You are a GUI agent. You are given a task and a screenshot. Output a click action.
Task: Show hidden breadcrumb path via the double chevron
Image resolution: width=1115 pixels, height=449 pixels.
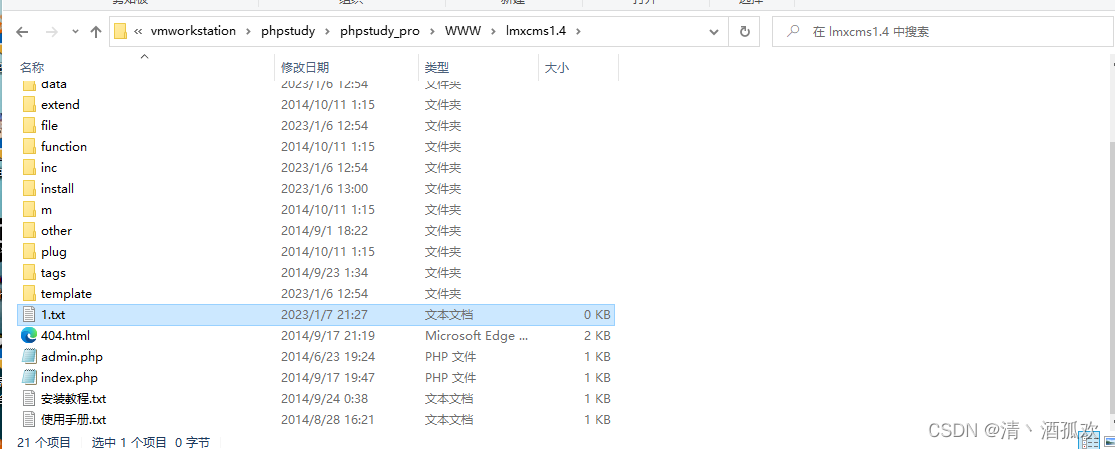[x=138, y=31]
